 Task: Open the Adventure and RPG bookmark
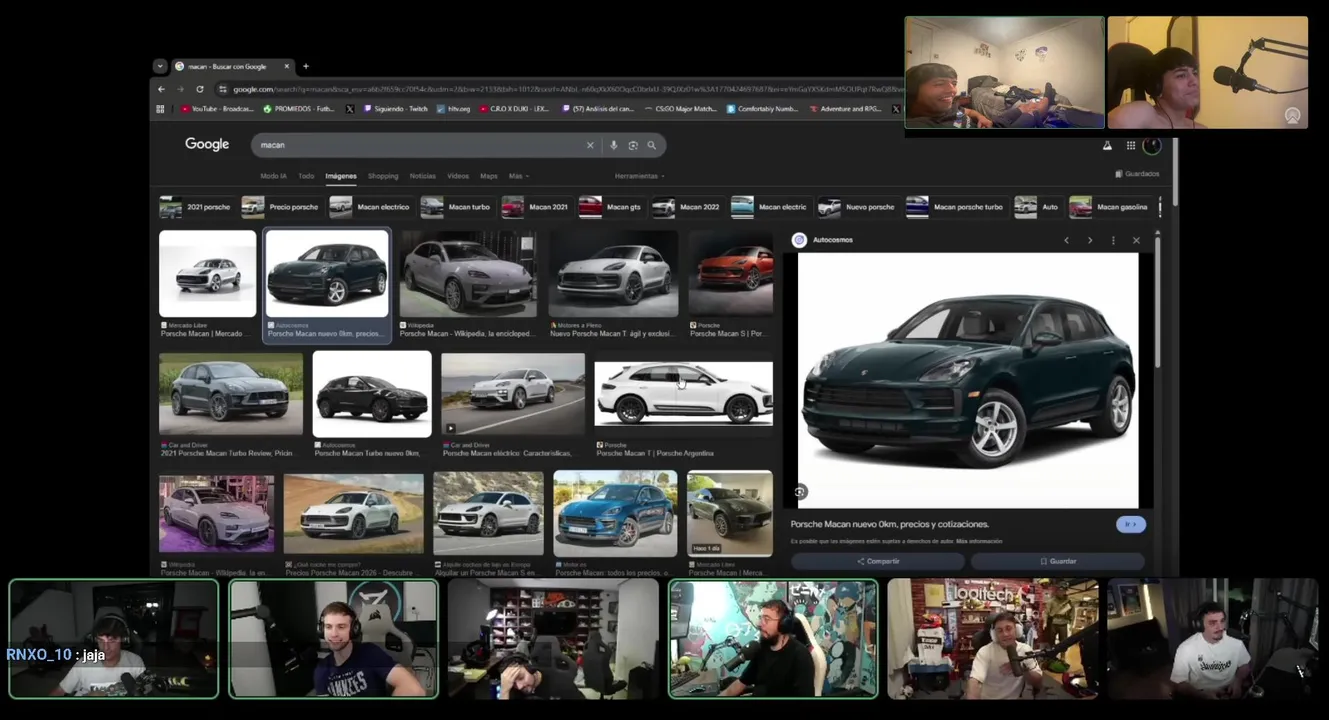pos(845,109)
